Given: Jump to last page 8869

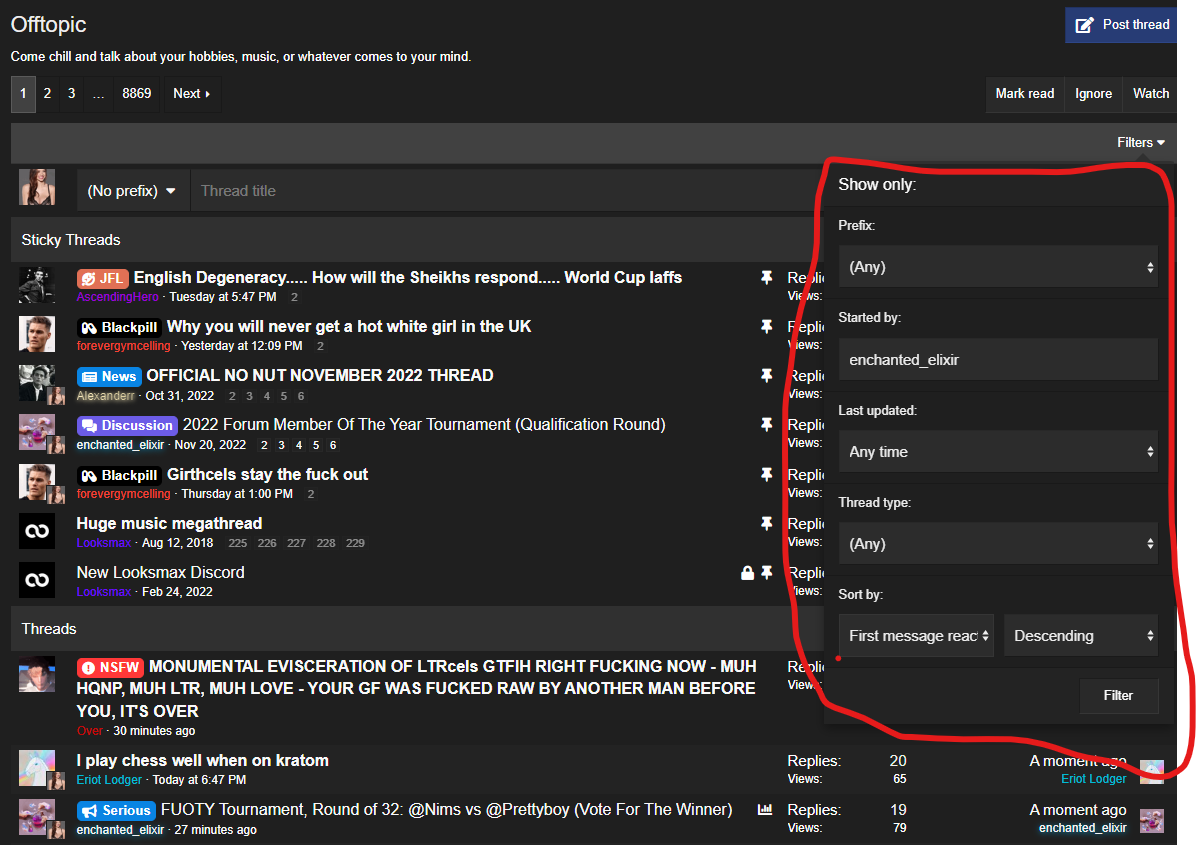Looking at the screenshot, I should coord(137,94).
